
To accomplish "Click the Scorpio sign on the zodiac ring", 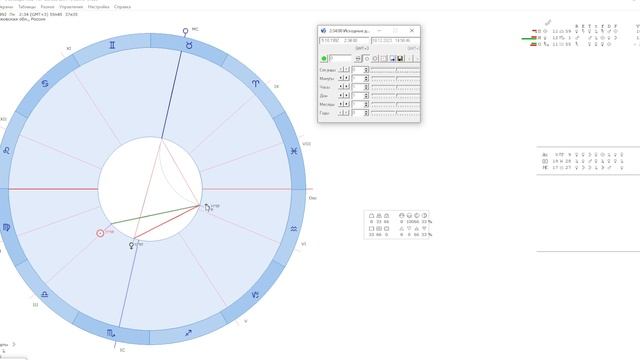I will 111,333.
